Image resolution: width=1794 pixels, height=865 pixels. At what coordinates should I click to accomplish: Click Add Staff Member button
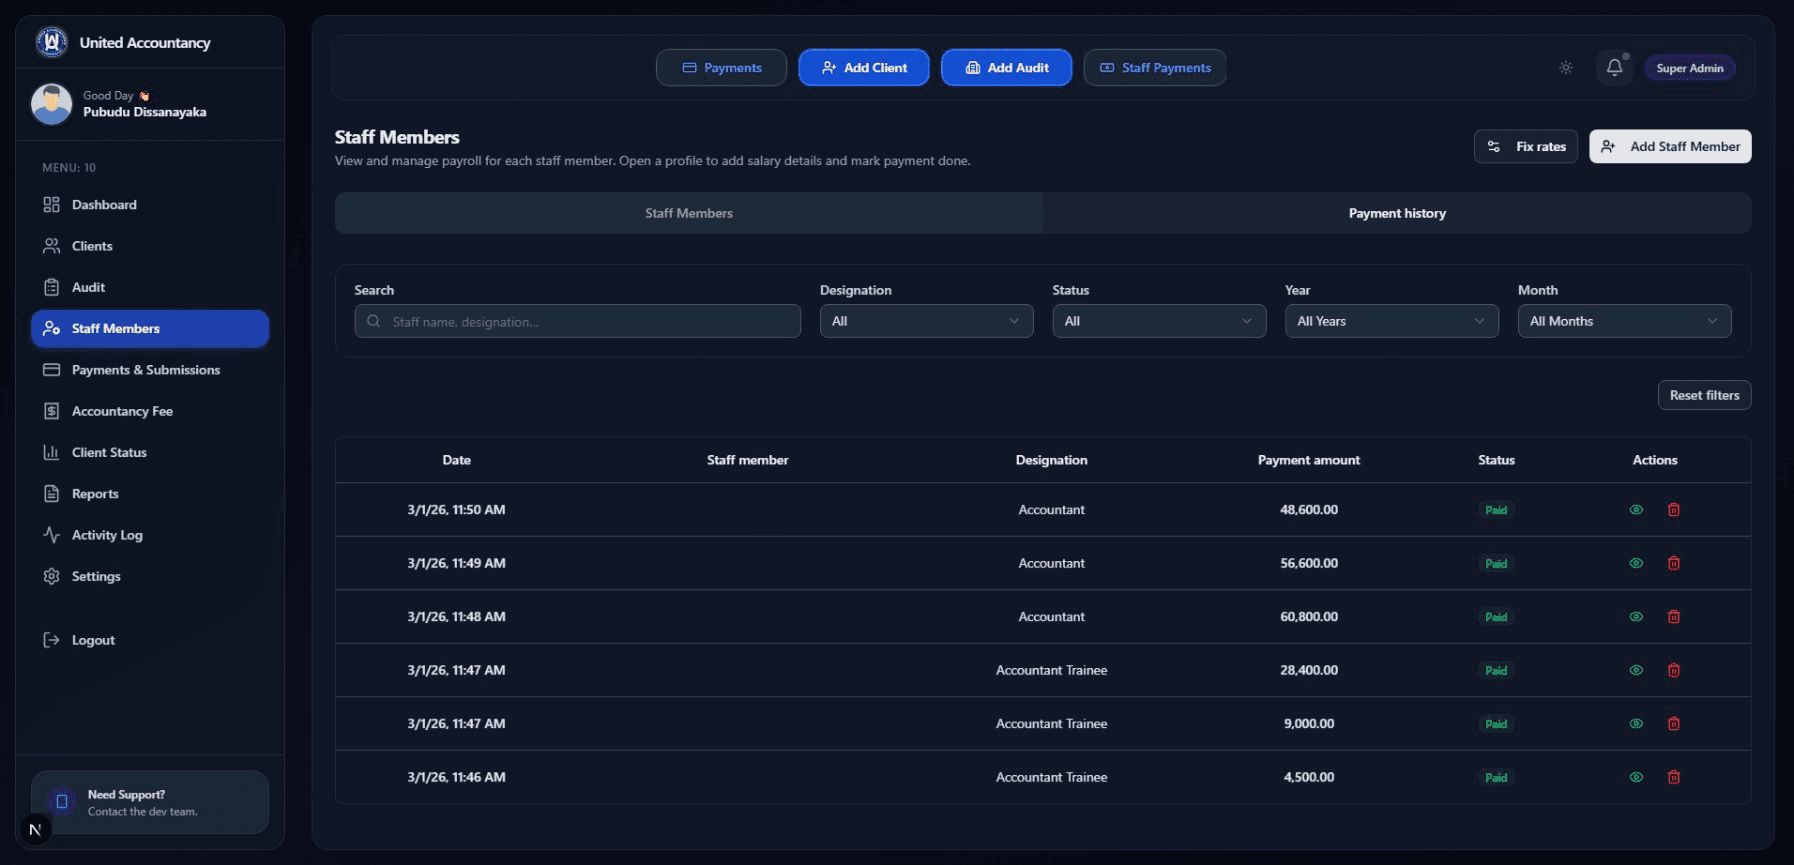(1670, 146)
